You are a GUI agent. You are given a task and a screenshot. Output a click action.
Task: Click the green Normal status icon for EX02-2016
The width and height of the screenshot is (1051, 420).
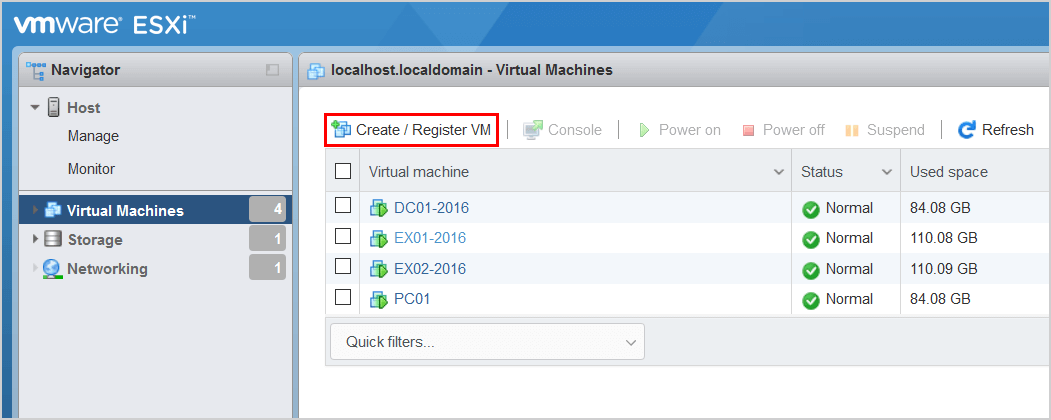[811, 271]
